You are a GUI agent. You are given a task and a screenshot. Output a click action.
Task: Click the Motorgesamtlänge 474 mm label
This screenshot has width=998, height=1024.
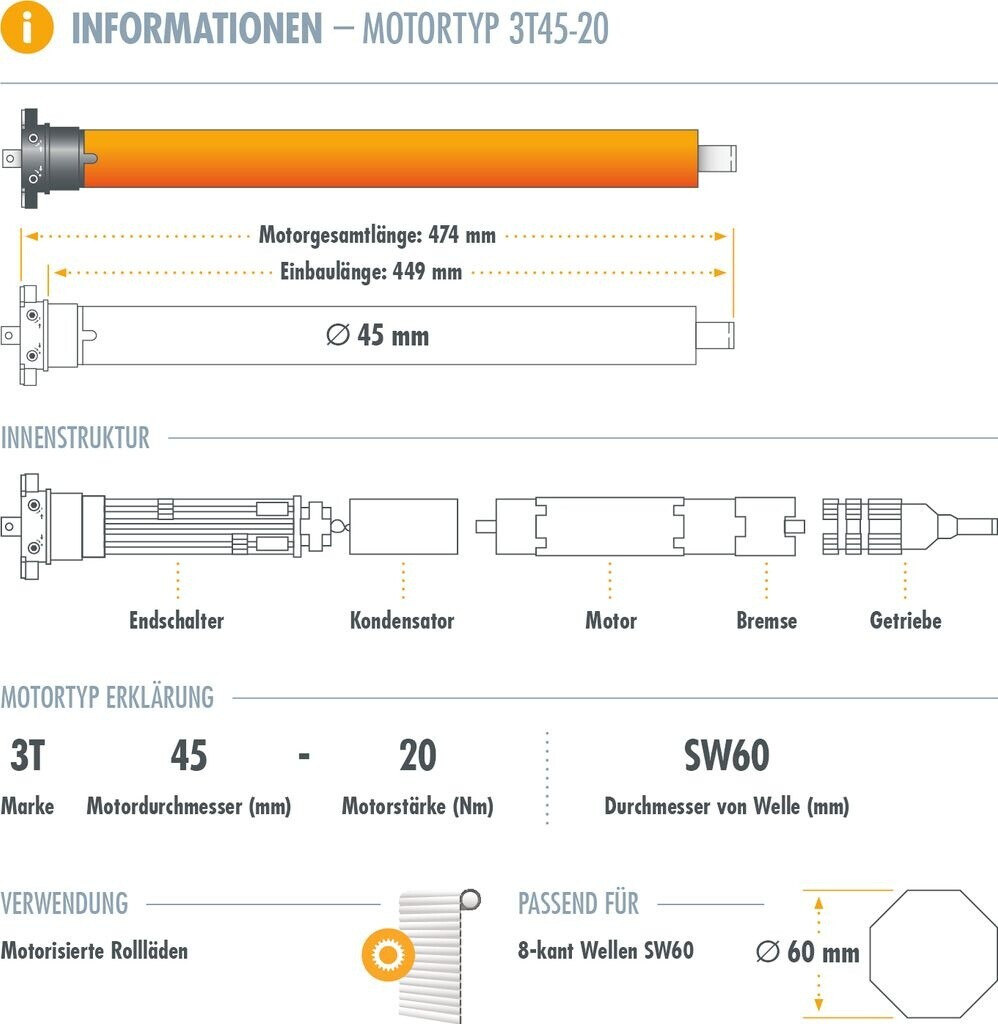(x=377, y=236)
